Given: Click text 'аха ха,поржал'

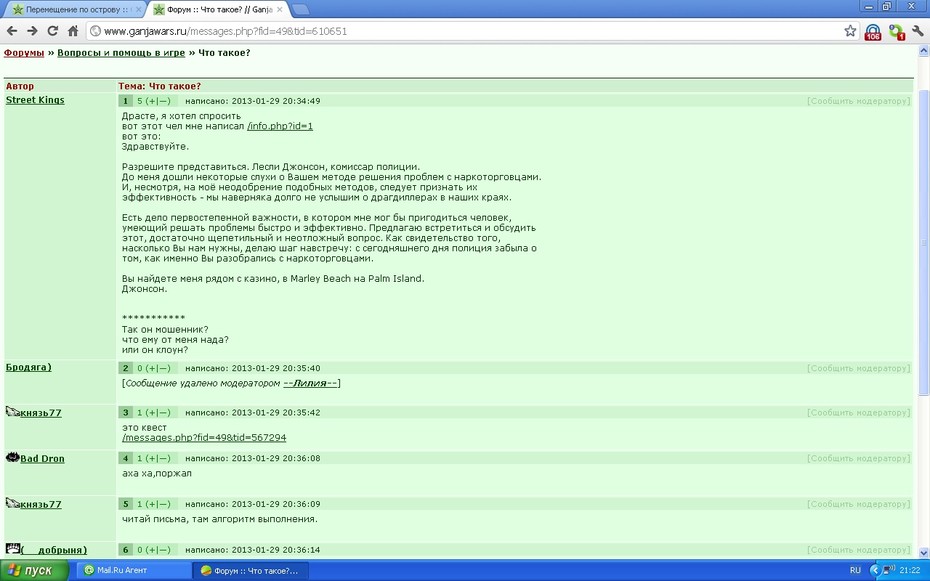Looking at the screenshot, I should pos(157,473).
